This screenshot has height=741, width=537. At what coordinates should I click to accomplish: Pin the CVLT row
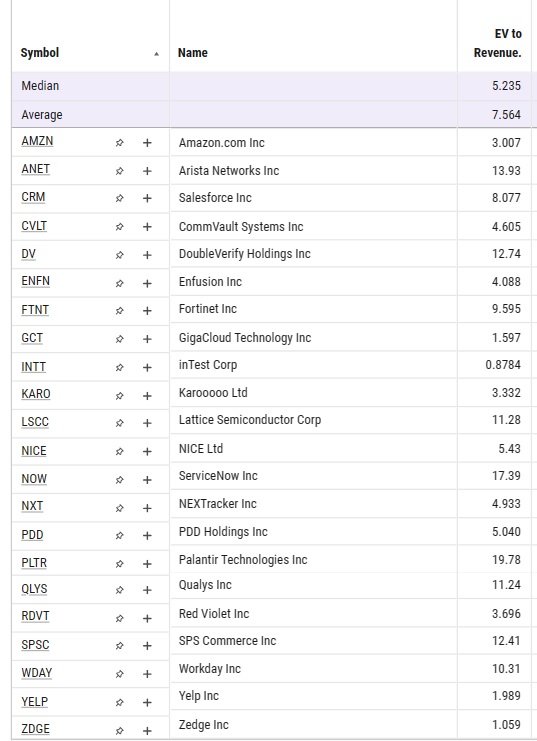click(120, 227)
